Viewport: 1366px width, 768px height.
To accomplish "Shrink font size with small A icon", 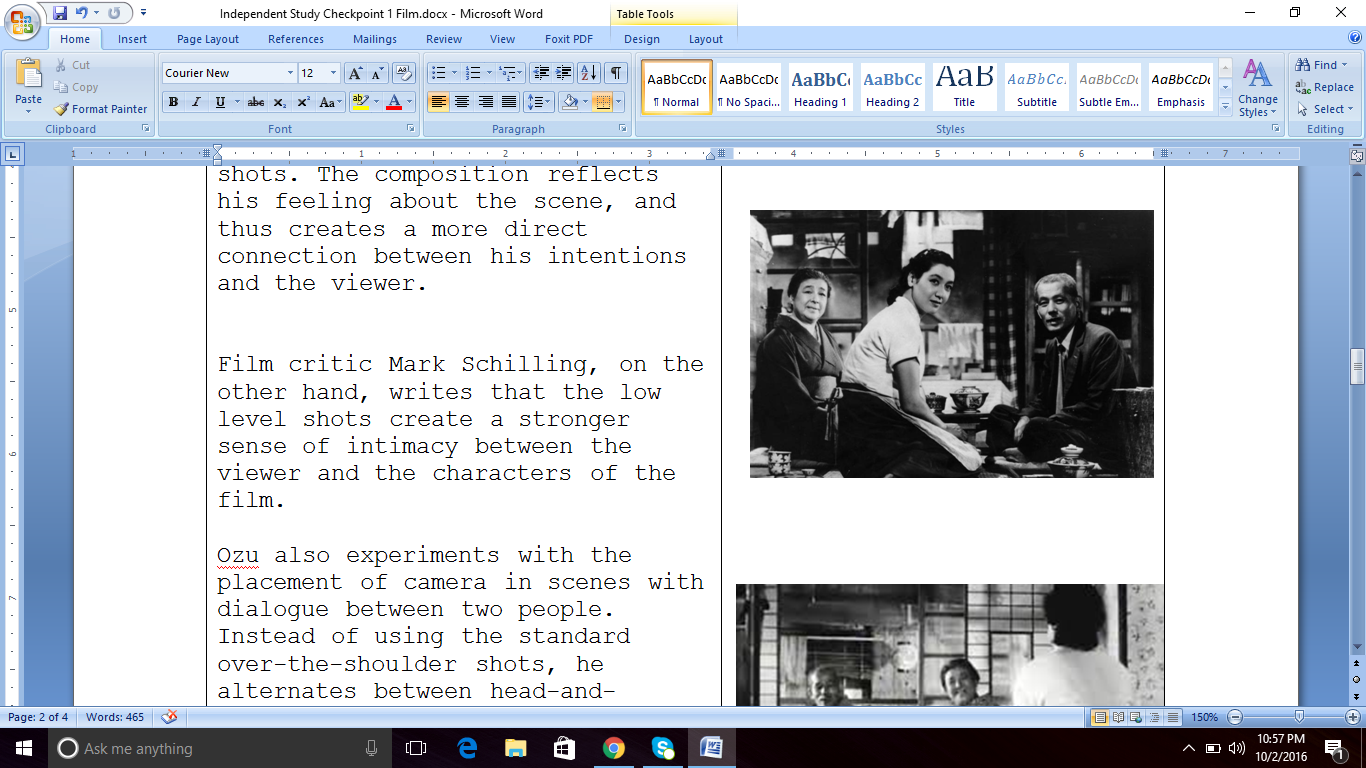I will coord(378,73).
